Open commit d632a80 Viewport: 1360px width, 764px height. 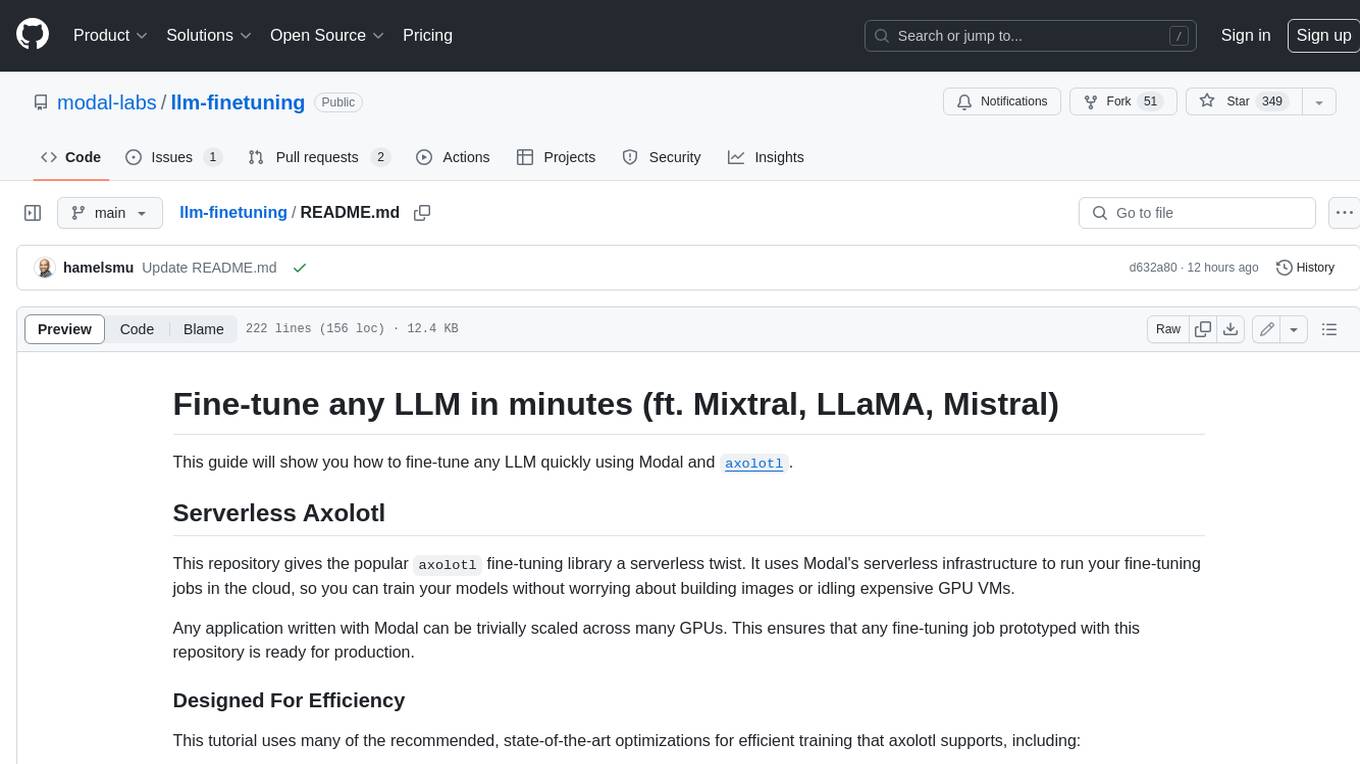pos(1152,268)
